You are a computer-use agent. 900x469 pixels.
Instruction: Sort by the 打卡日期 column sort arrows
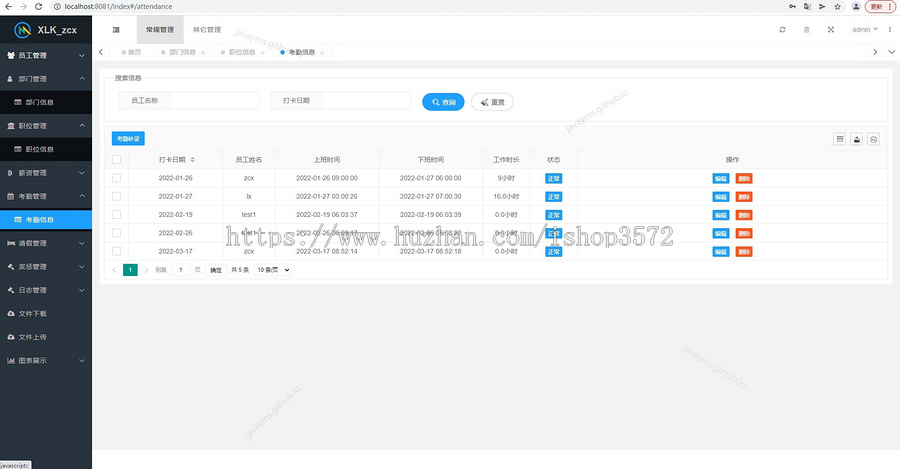193,160
